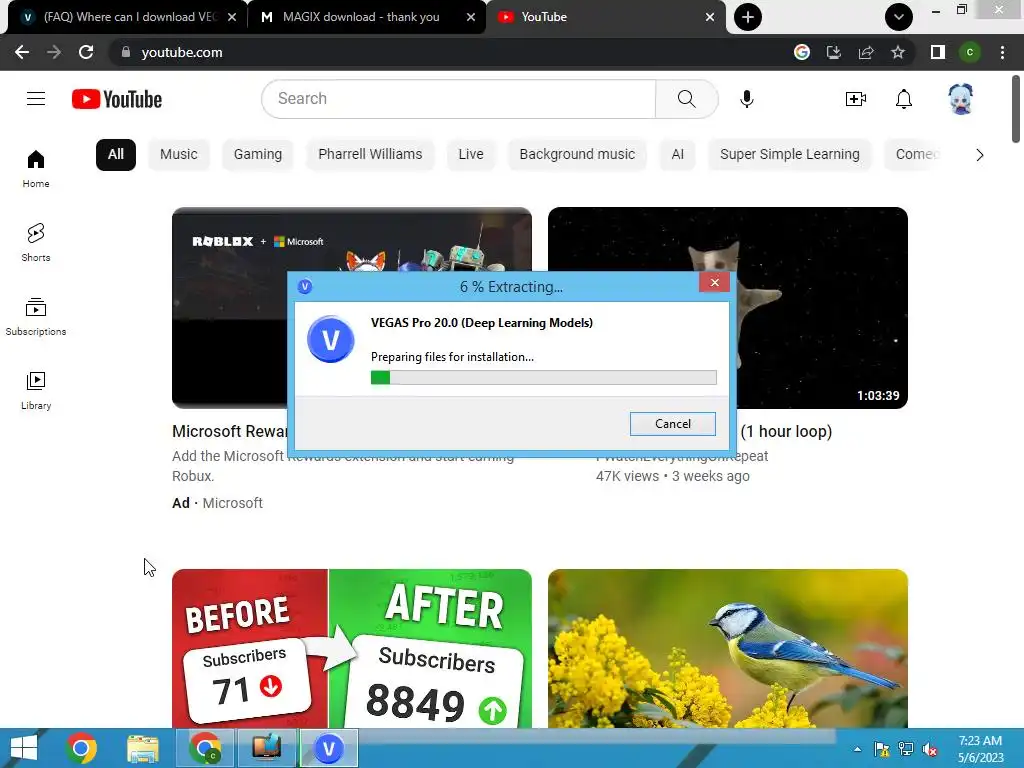The image size is (1024, 768).
Task: Click the Google icon in address bar
Action: pyautogui.click(x=802, y=52)
